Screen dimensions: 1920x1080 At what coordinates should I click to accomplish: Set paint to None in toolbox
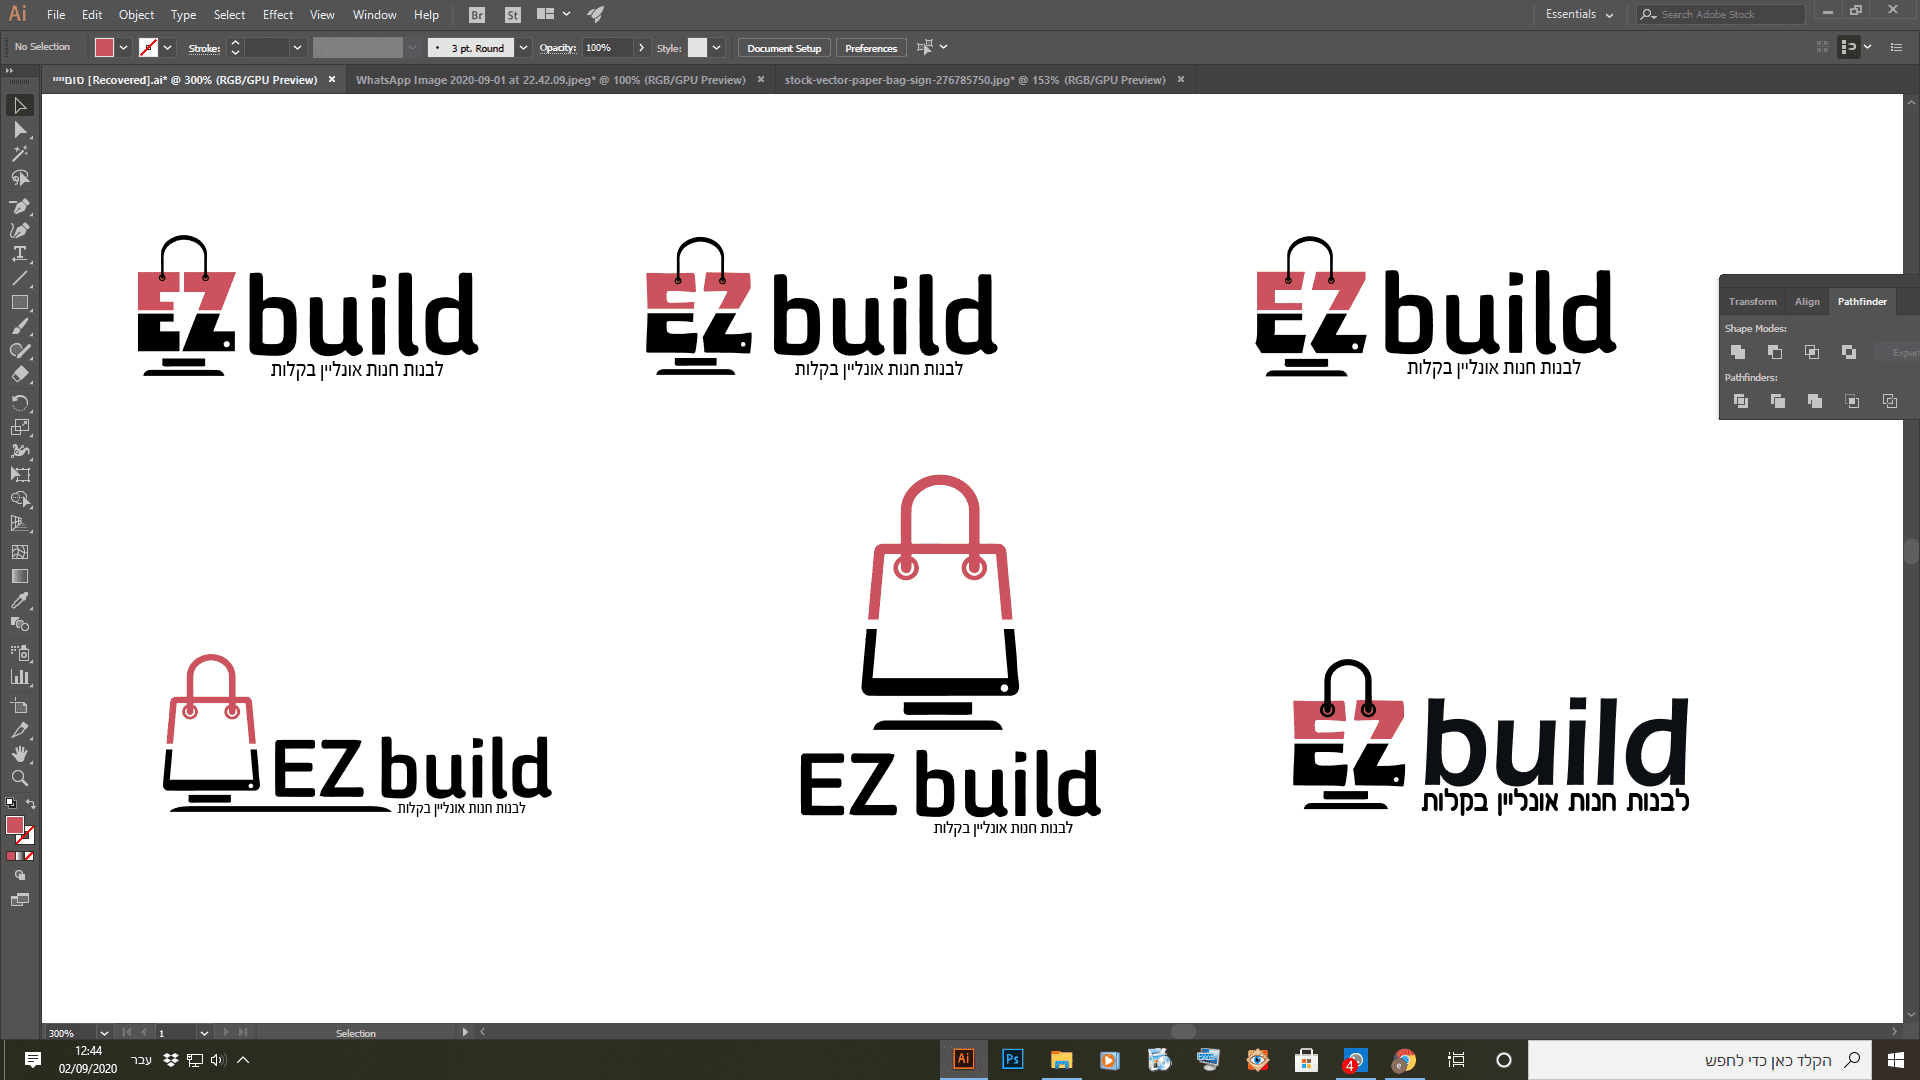(x=29, y=856)
